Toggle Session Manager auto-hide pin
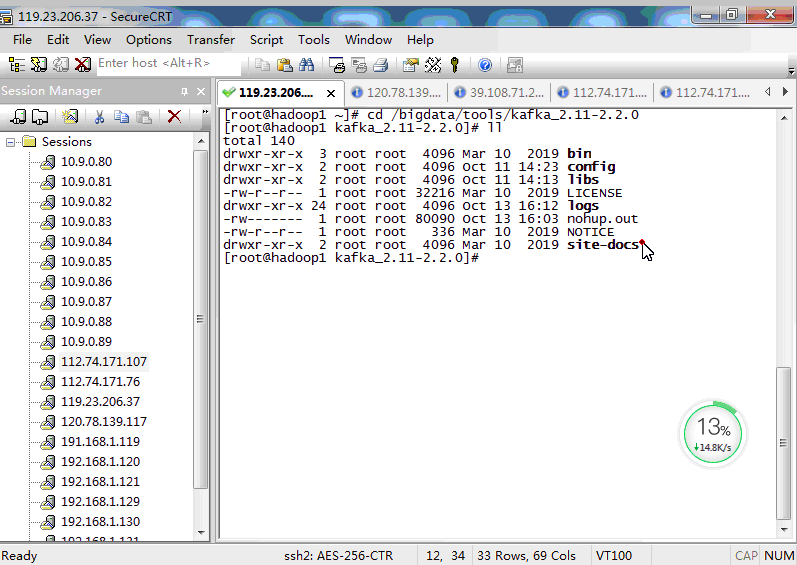The height and width of the screenshot is (565, 797). (185, 91)
